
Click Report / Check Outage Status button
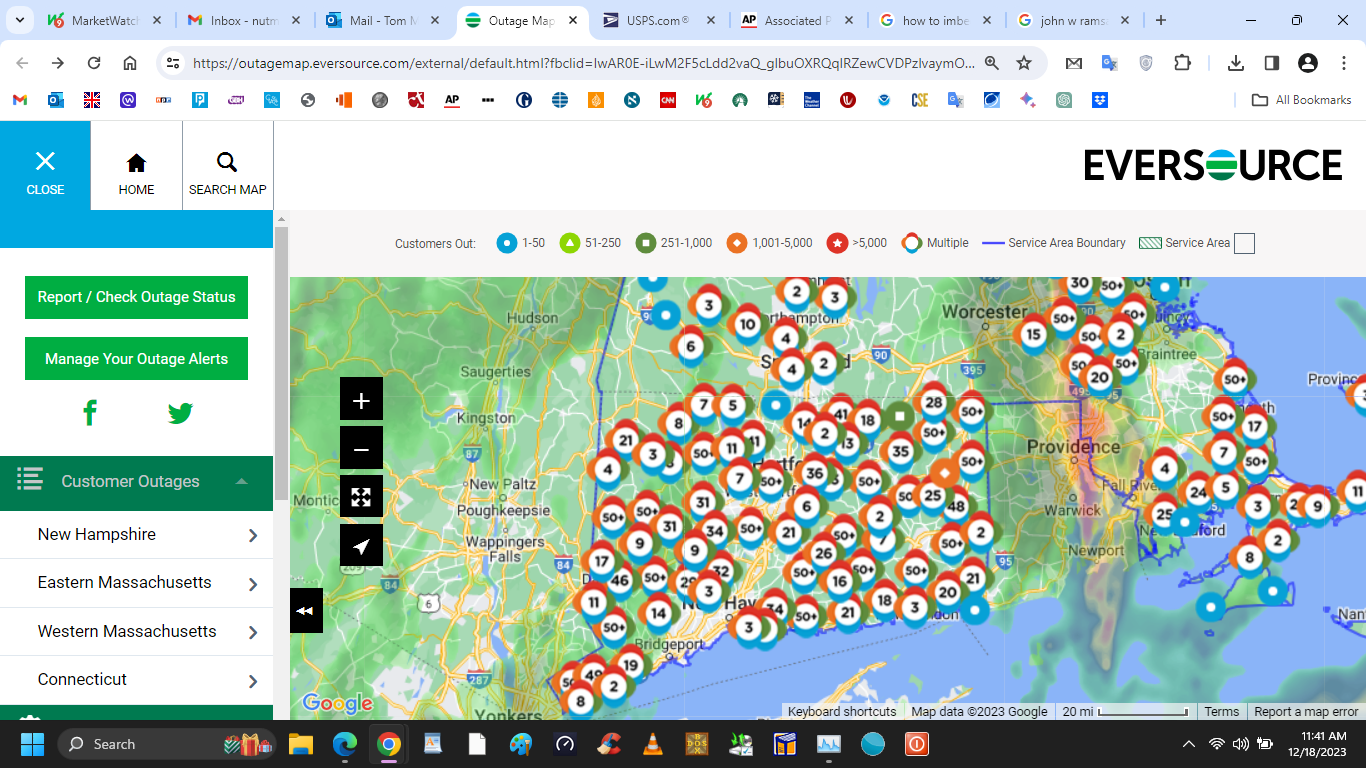click(136, 297)
